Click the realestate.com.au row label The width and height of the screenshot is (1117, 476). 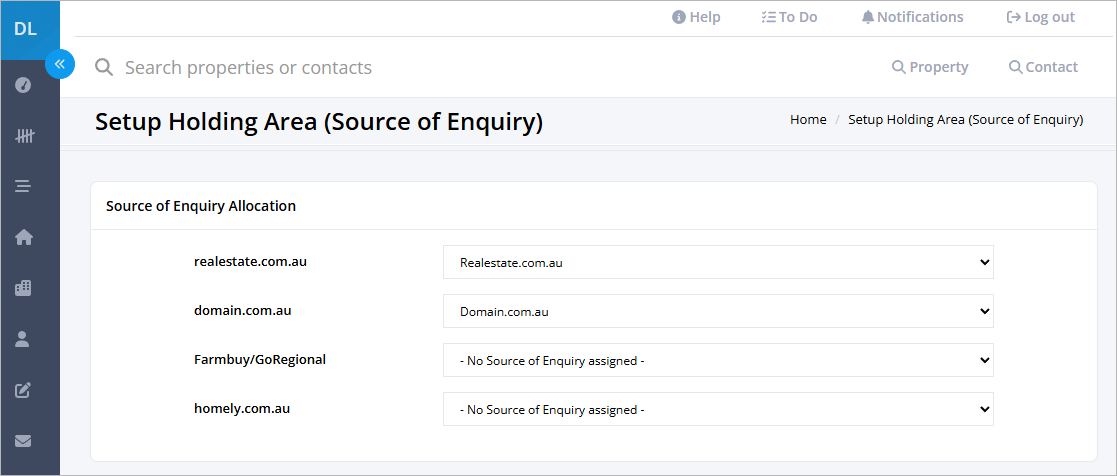[250, 262]
